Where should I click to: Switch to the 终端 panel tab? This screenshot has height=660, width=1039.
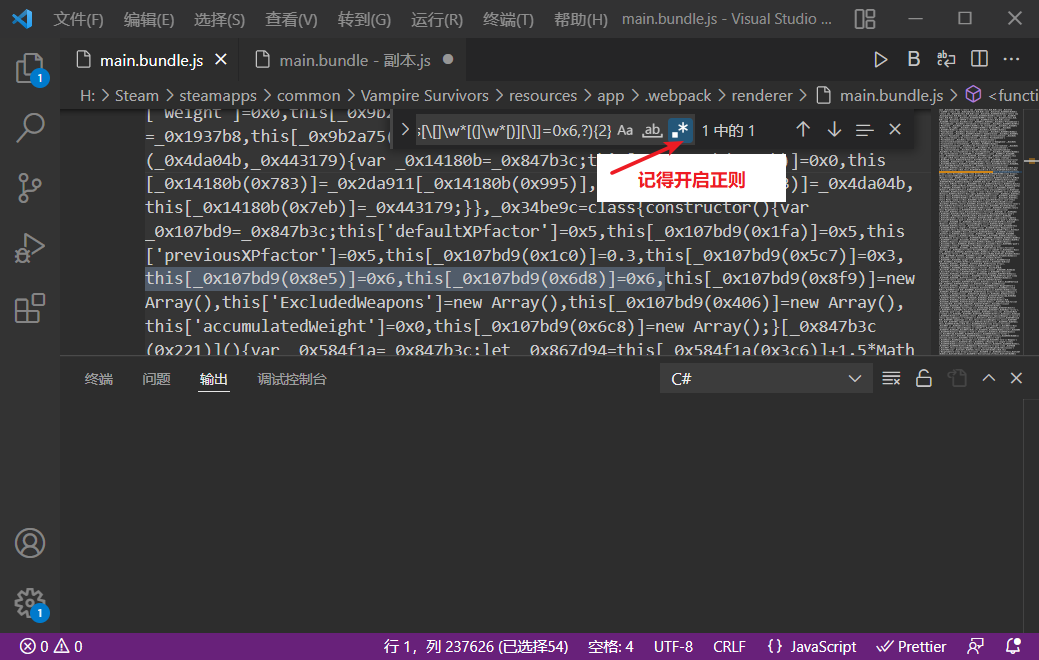pyautogui.click(x=99, y=379)
